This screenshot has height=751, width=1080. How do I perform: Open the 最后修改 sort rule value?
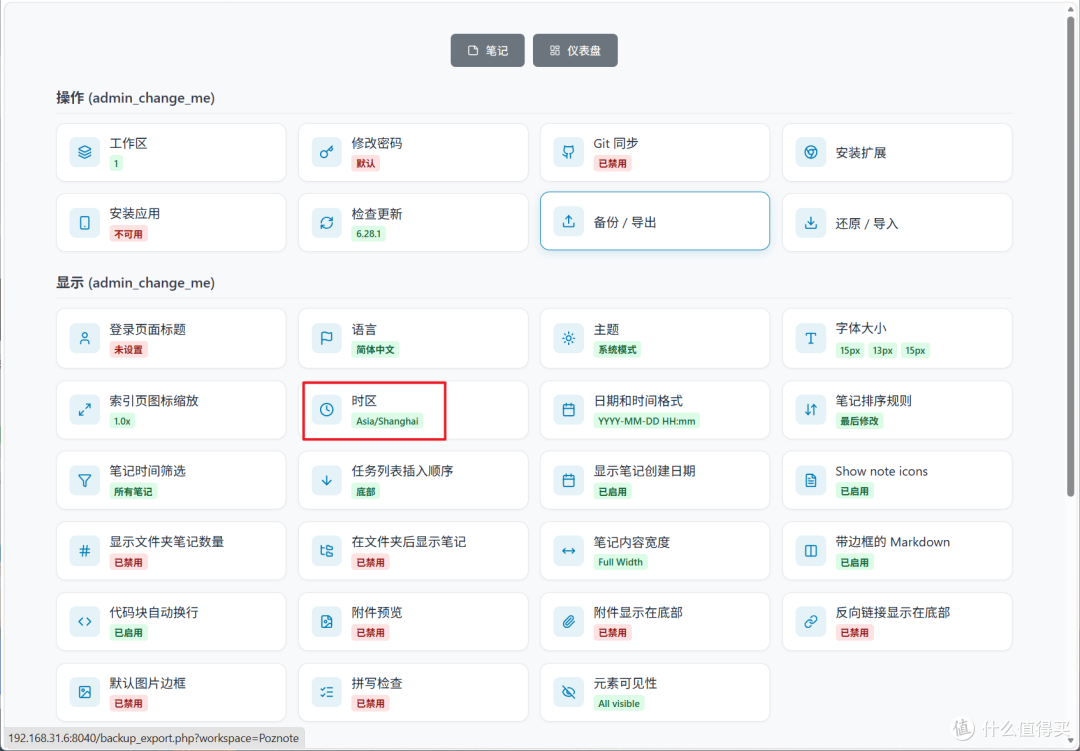tap(860, 421)
